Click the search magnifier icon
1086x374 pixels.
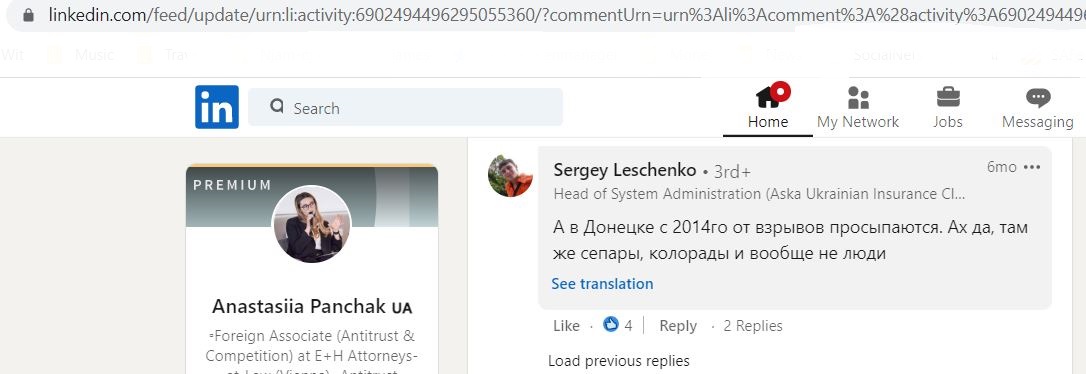[277, 107]
